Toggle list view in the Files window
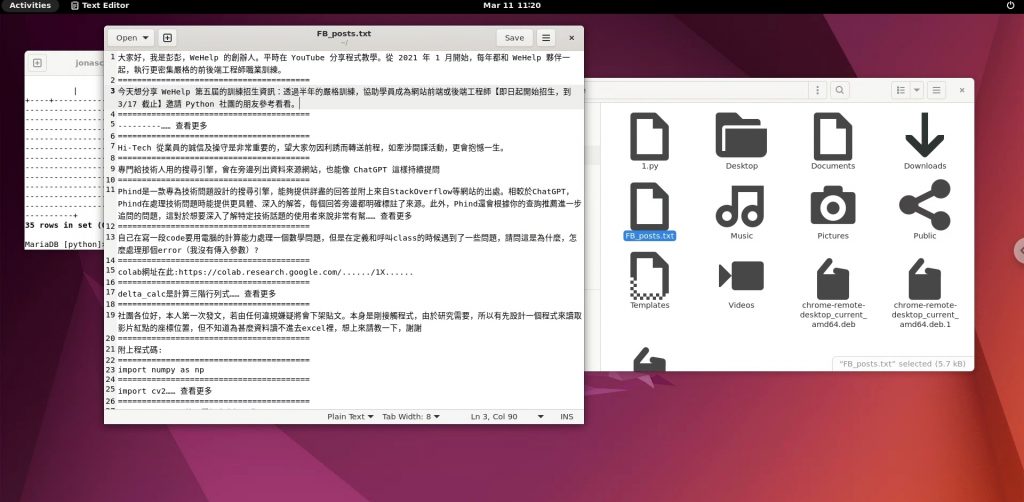 901,91
